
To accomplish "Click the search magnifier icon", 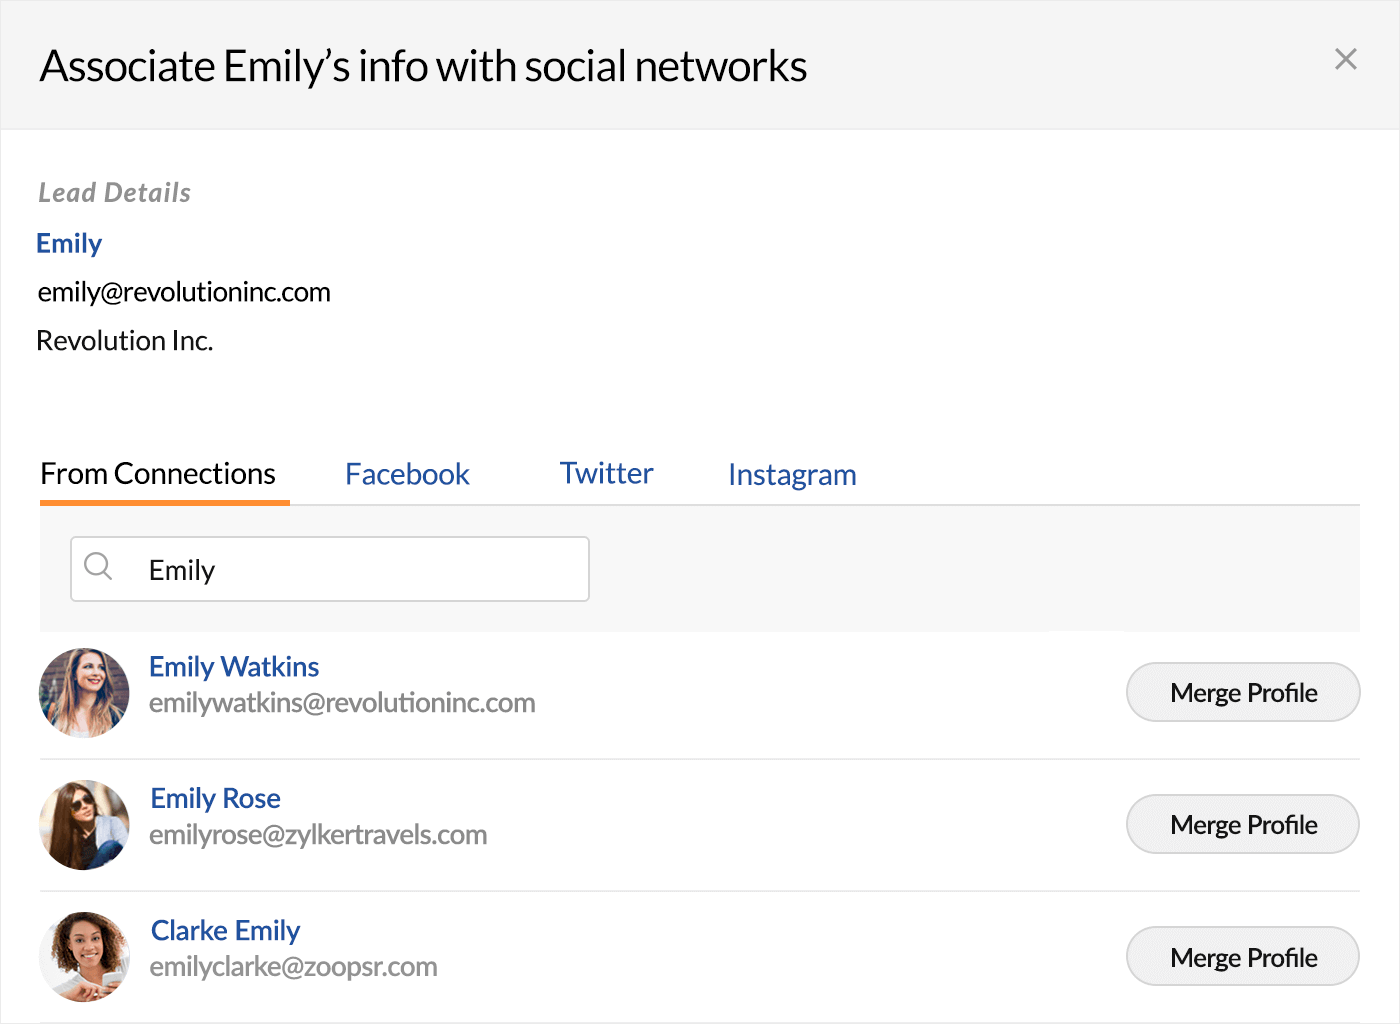I will coord(98,567).
